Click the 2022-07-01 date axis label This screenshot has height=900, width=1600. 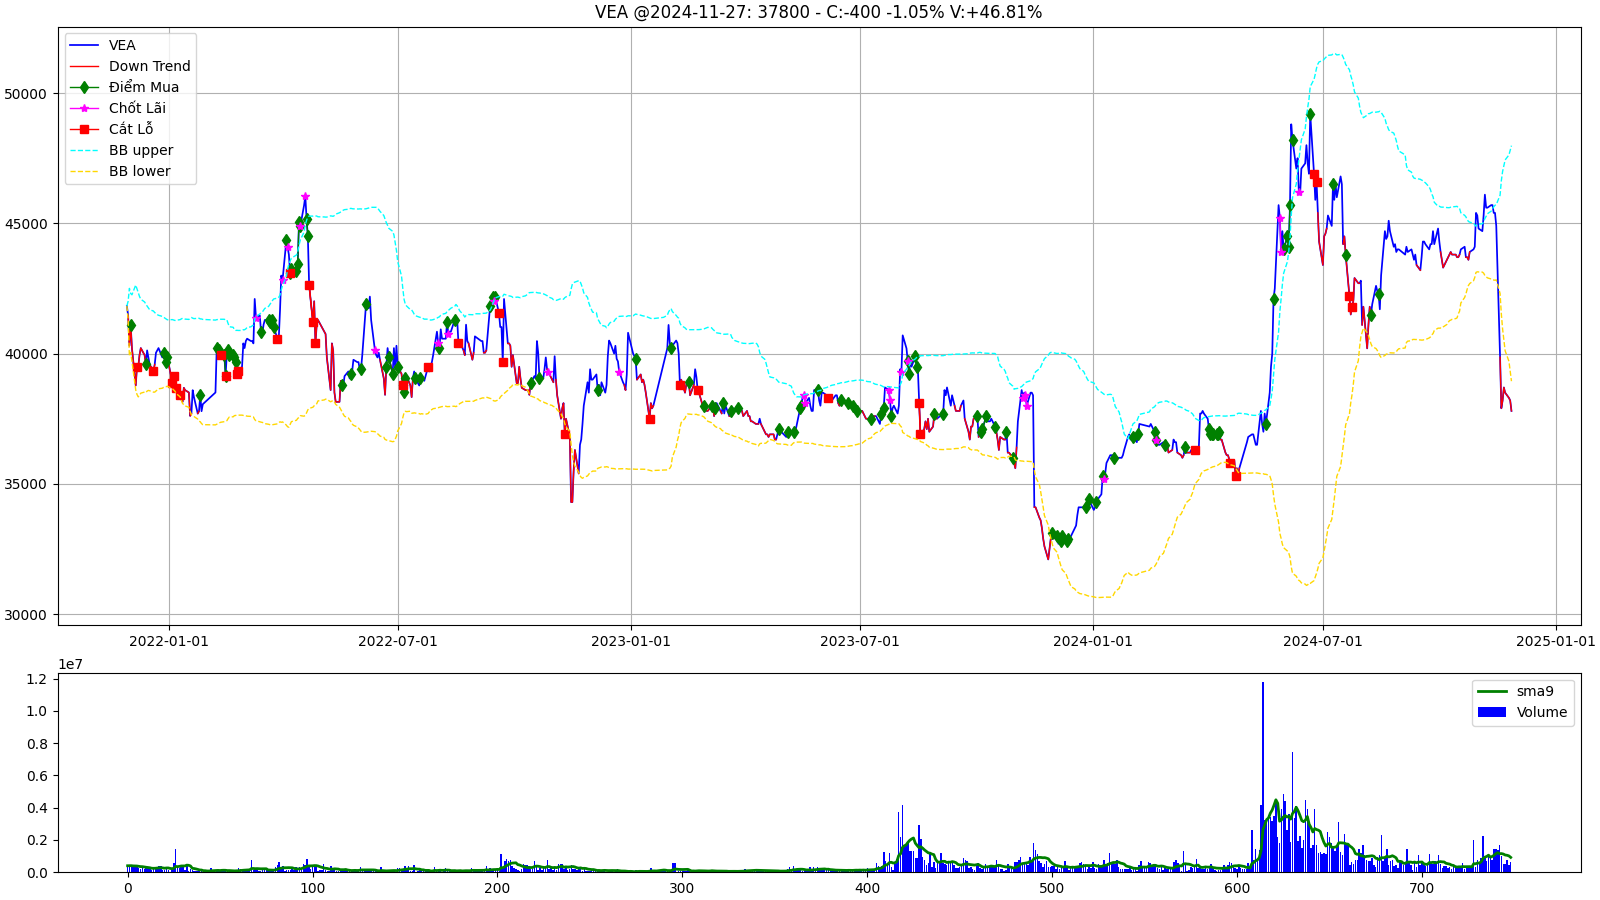[x=398, y=641]
